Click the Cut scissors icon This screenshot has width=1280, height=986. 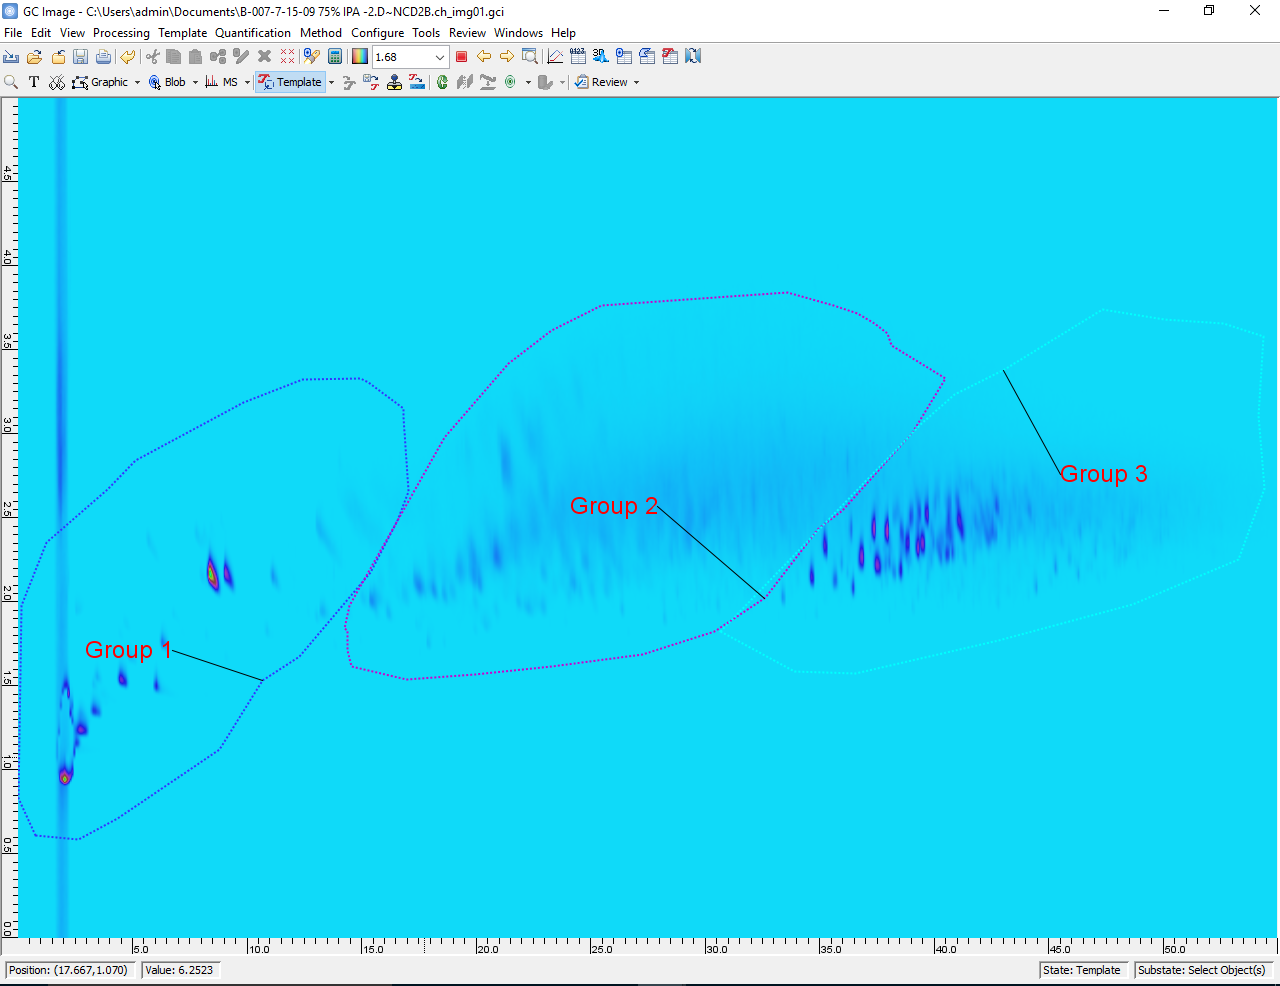pyautogui.click(x=152, y=57)
